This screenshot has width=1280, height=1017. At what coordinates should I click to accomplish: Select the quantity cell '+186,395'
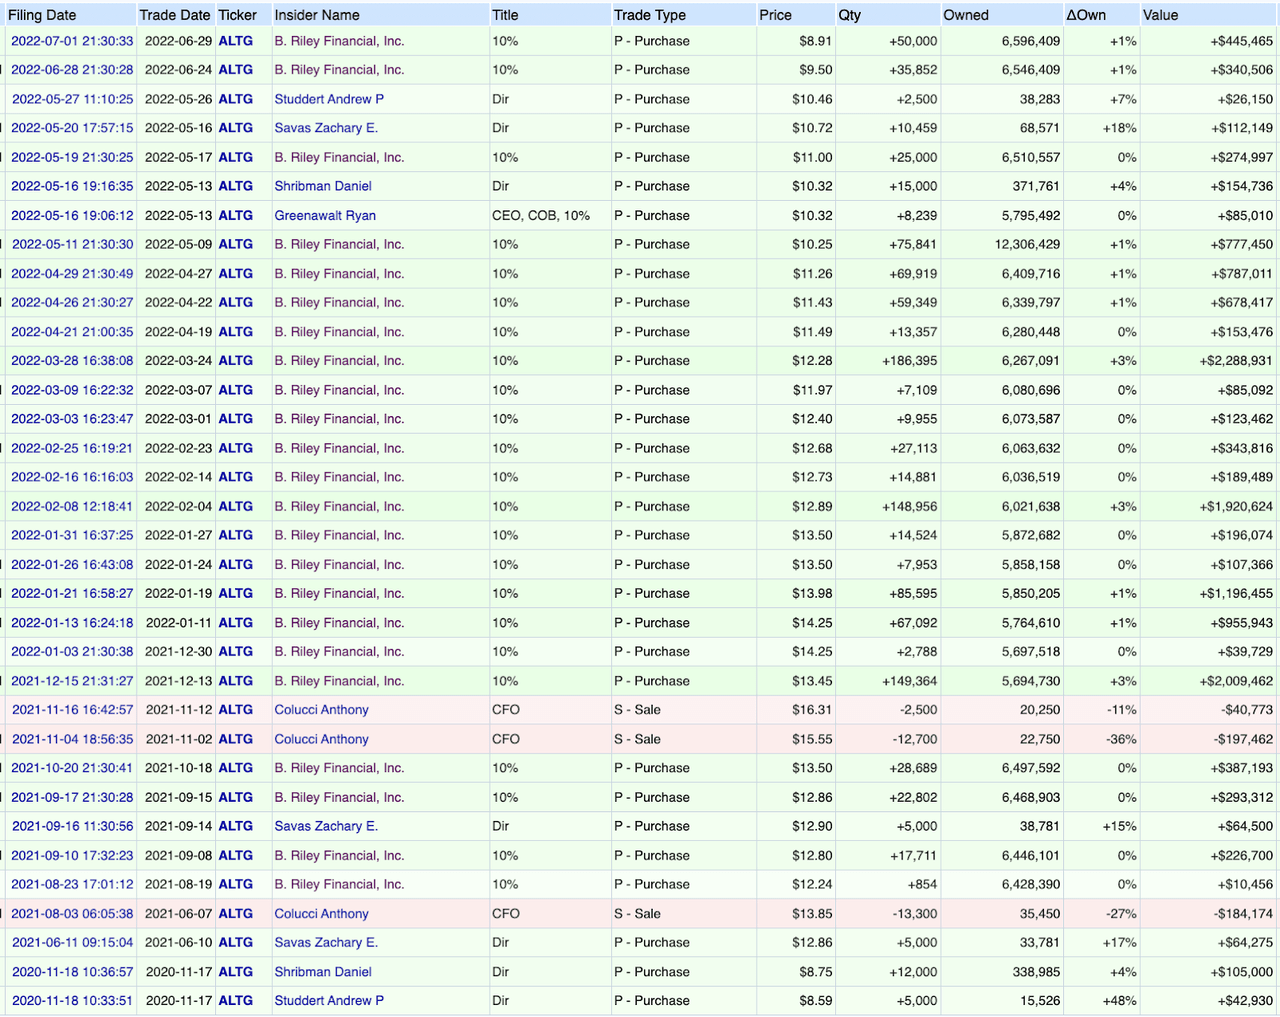(x=909, y=361)
